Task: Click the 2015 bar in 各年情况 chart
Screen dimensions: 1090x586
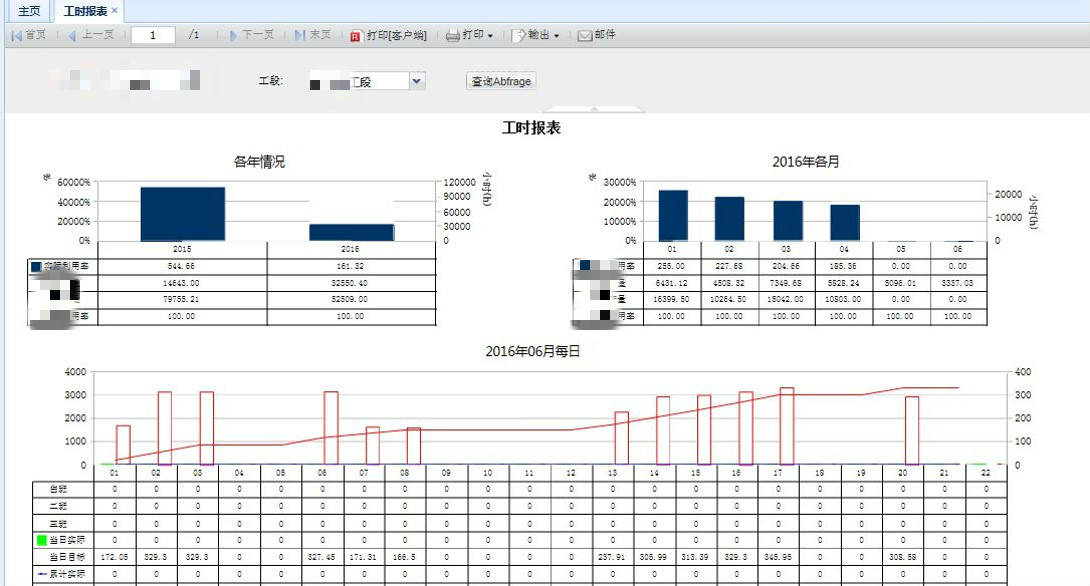Action: tap(182, 213)
